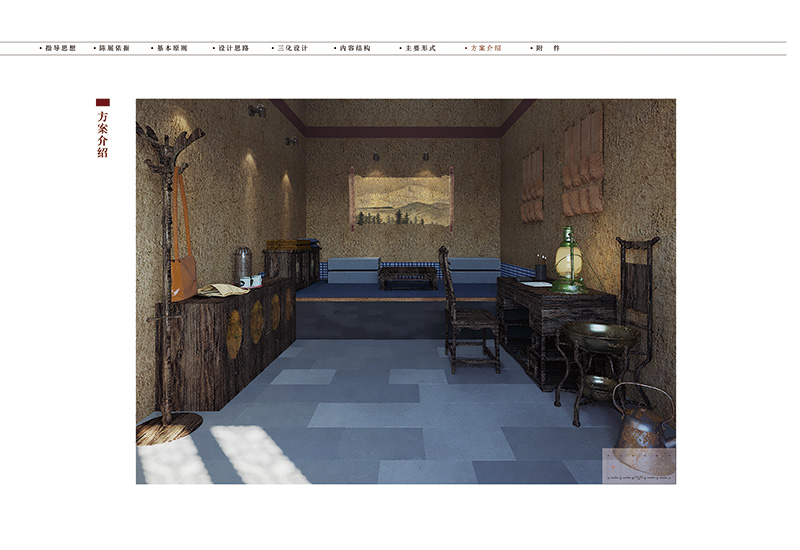Click the vertical 方案介绍 side heading
Viewport: 800px width, 550px height.
pyautogui.click(x=102, y=134)
